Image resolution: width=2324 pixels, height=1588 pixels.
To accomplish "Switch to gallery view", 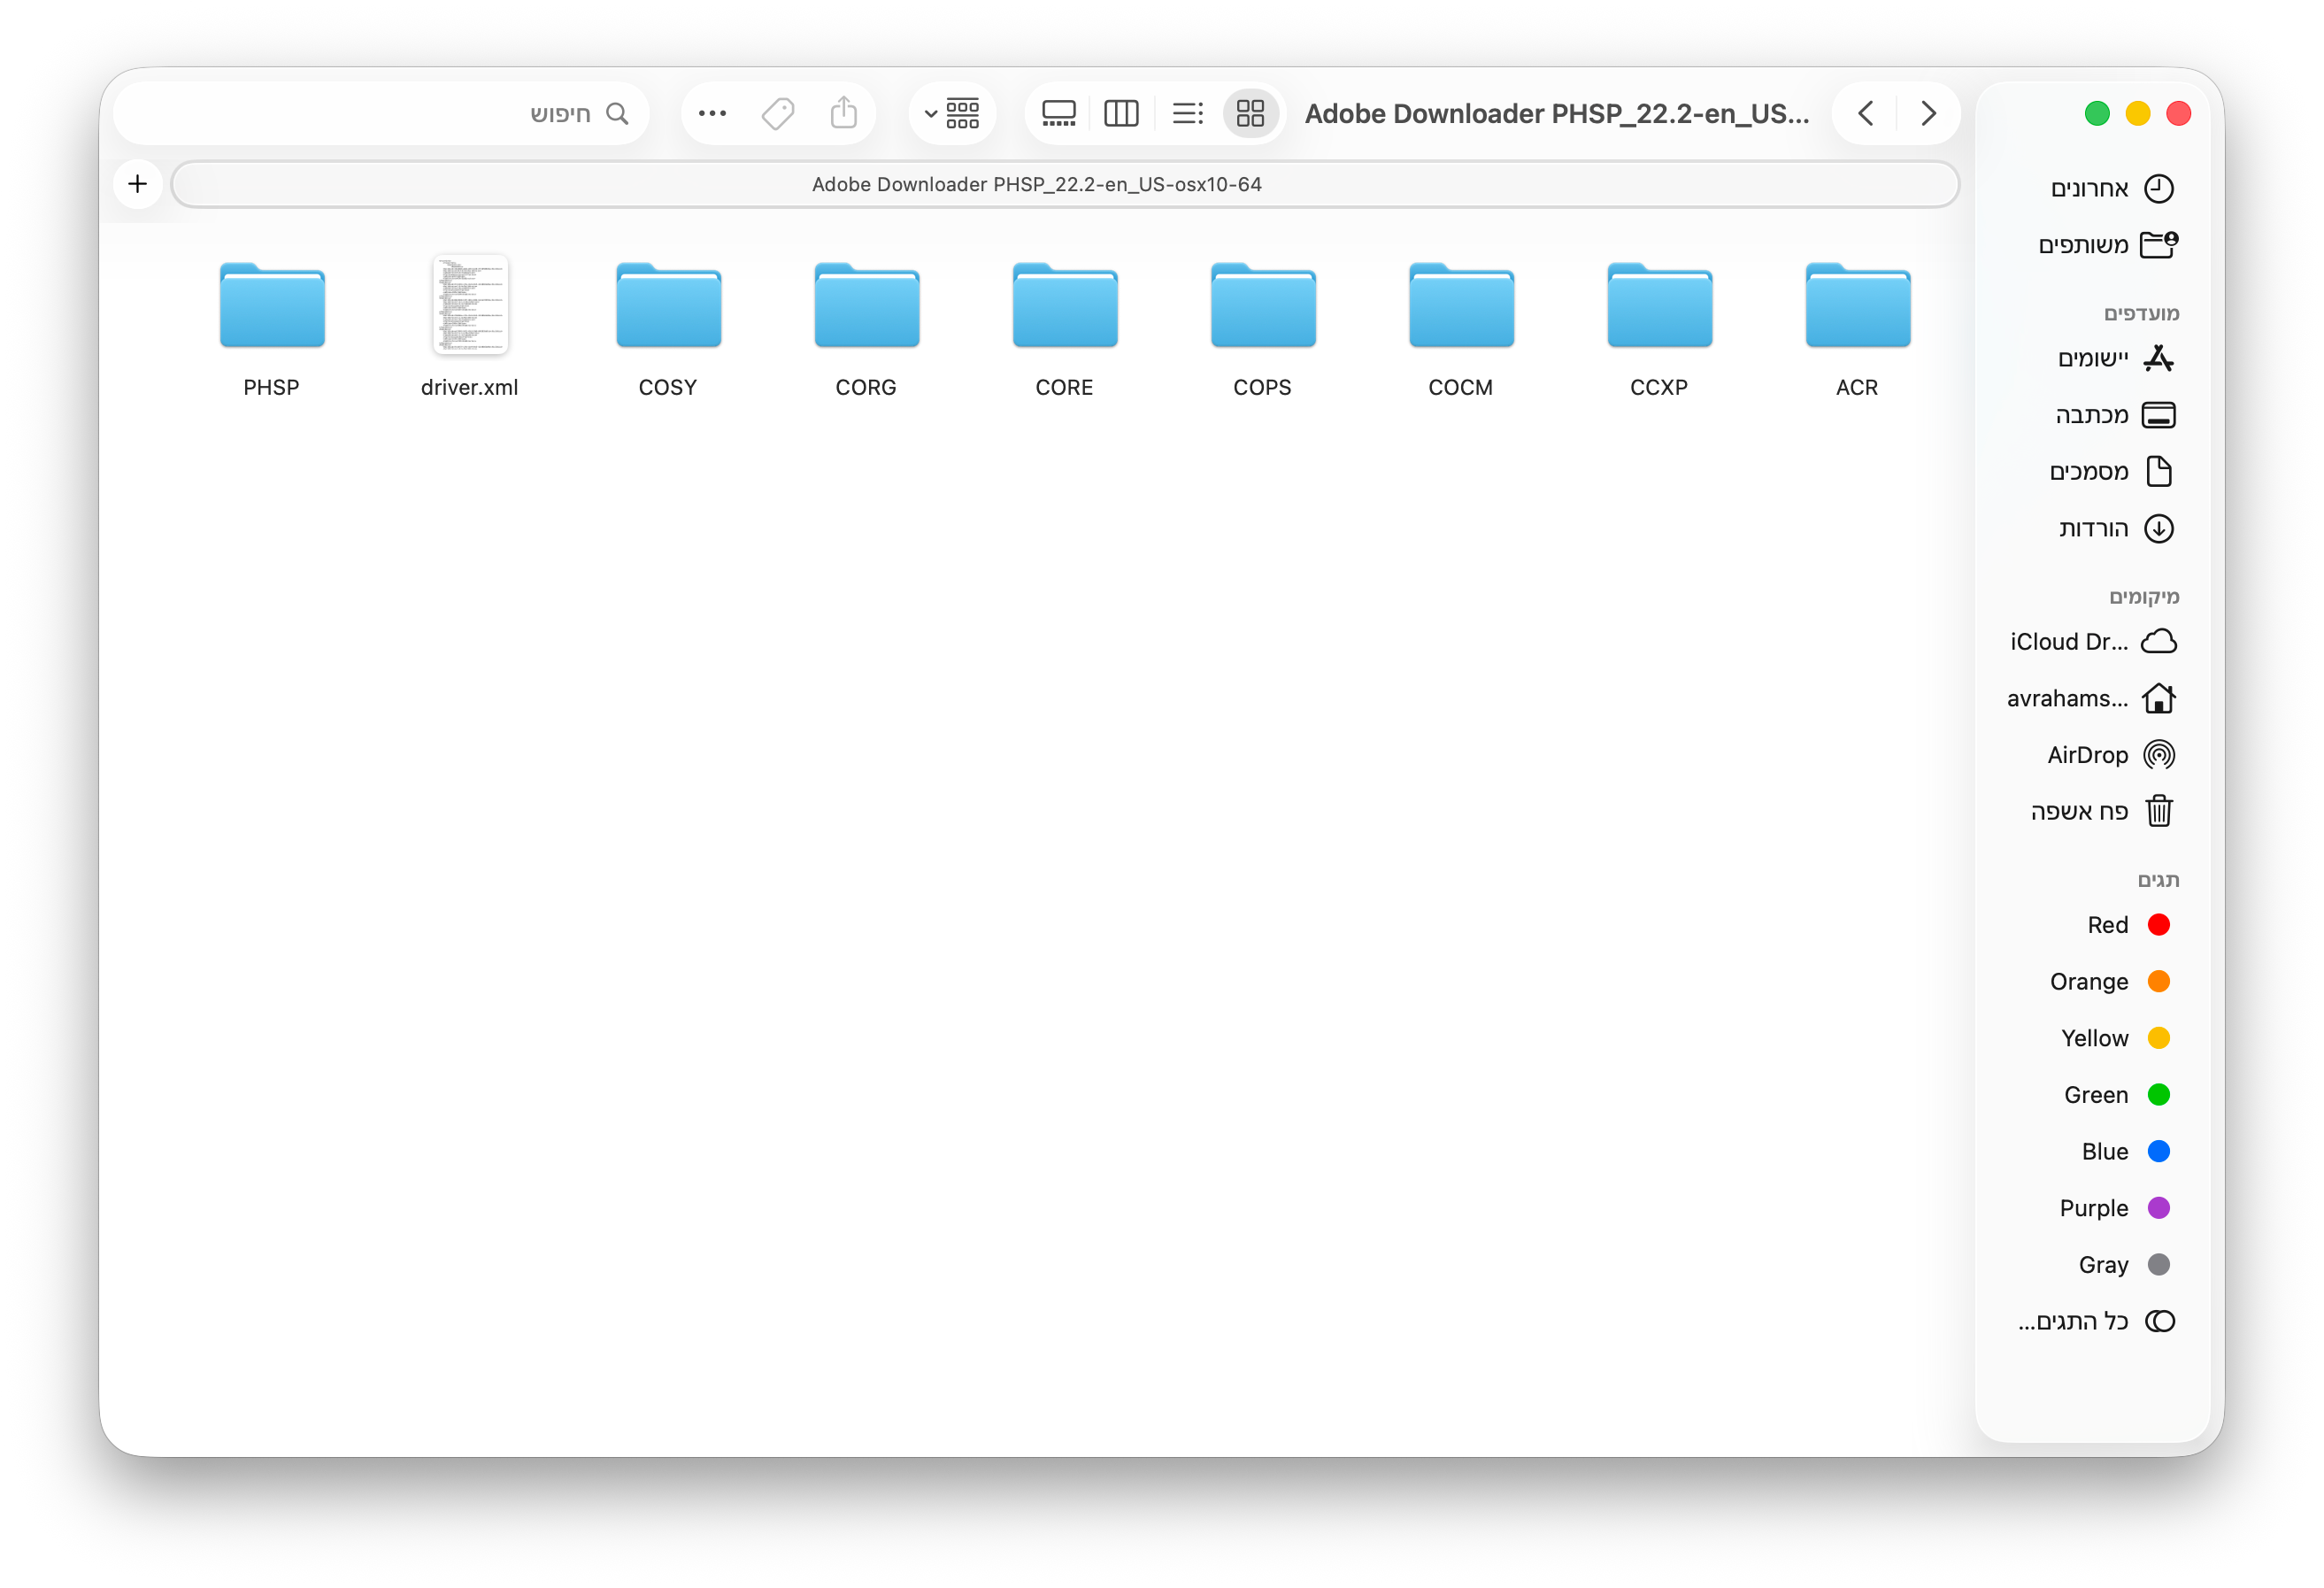I will (x=1058, y=114).
